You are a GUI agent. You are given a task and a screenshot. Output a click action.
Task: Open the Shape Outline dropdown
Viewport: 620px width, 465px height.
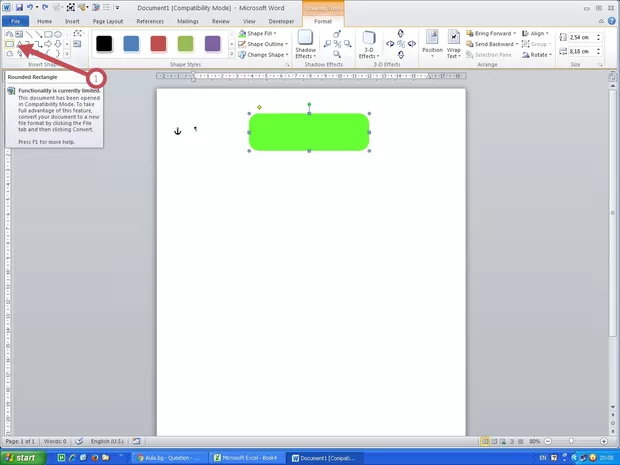[263, 44]
